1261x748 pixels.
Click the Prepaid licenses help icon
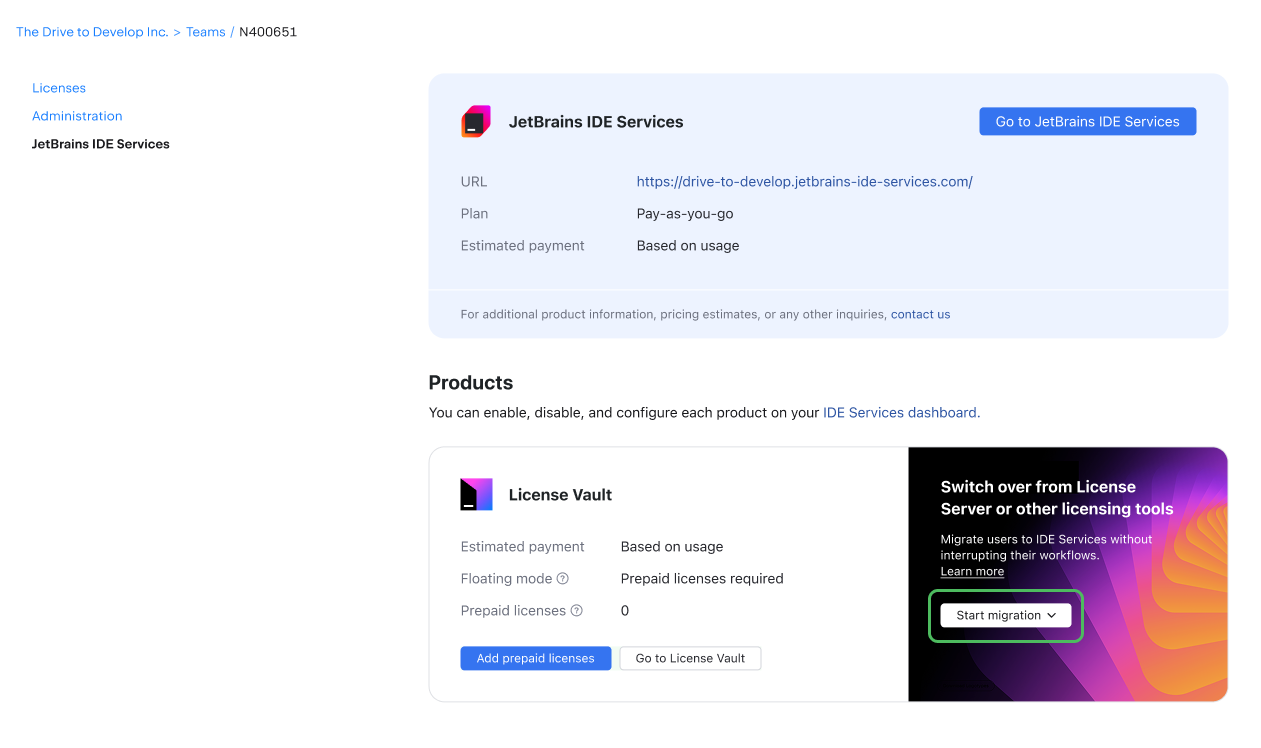coord(577,611)
